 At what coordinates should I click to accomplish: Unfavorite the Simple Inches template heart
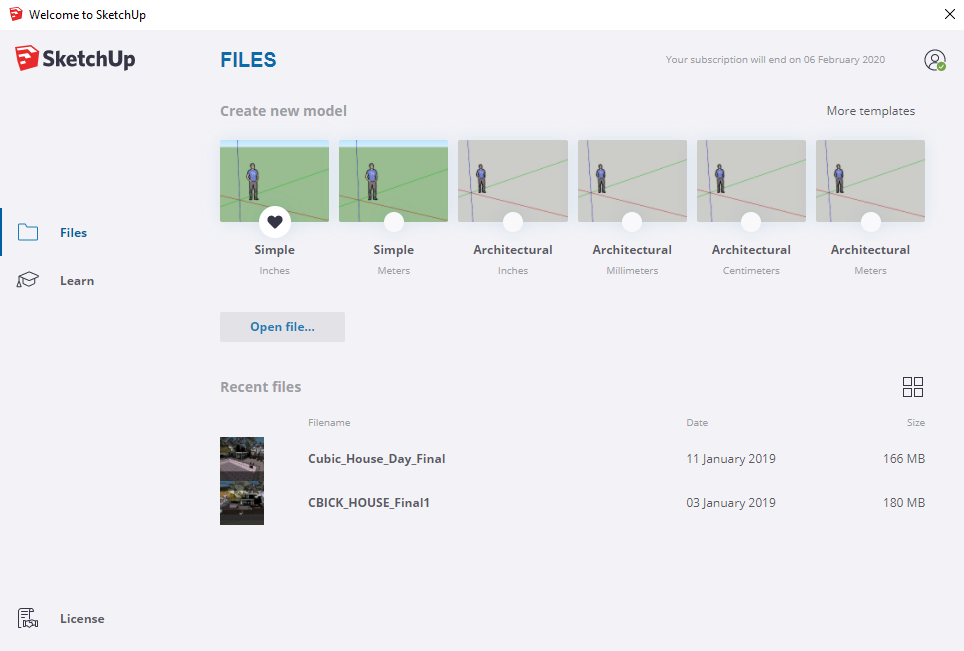(275, 221)
